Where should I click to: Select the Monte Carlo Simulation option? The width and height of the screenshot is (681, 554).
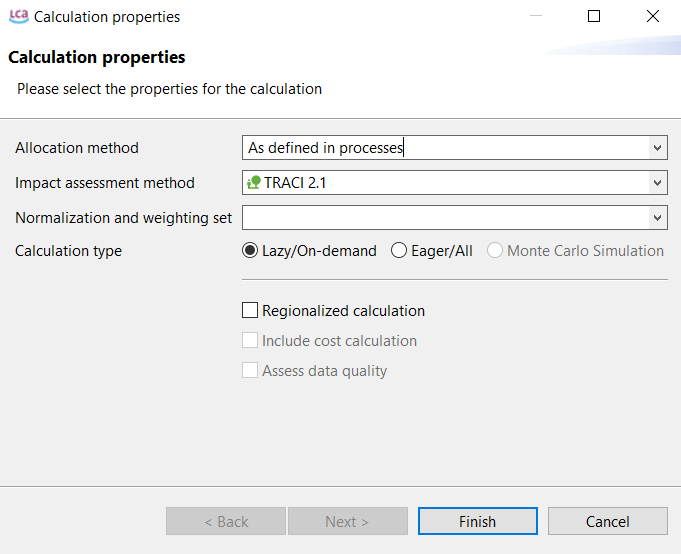coord(495,251)
